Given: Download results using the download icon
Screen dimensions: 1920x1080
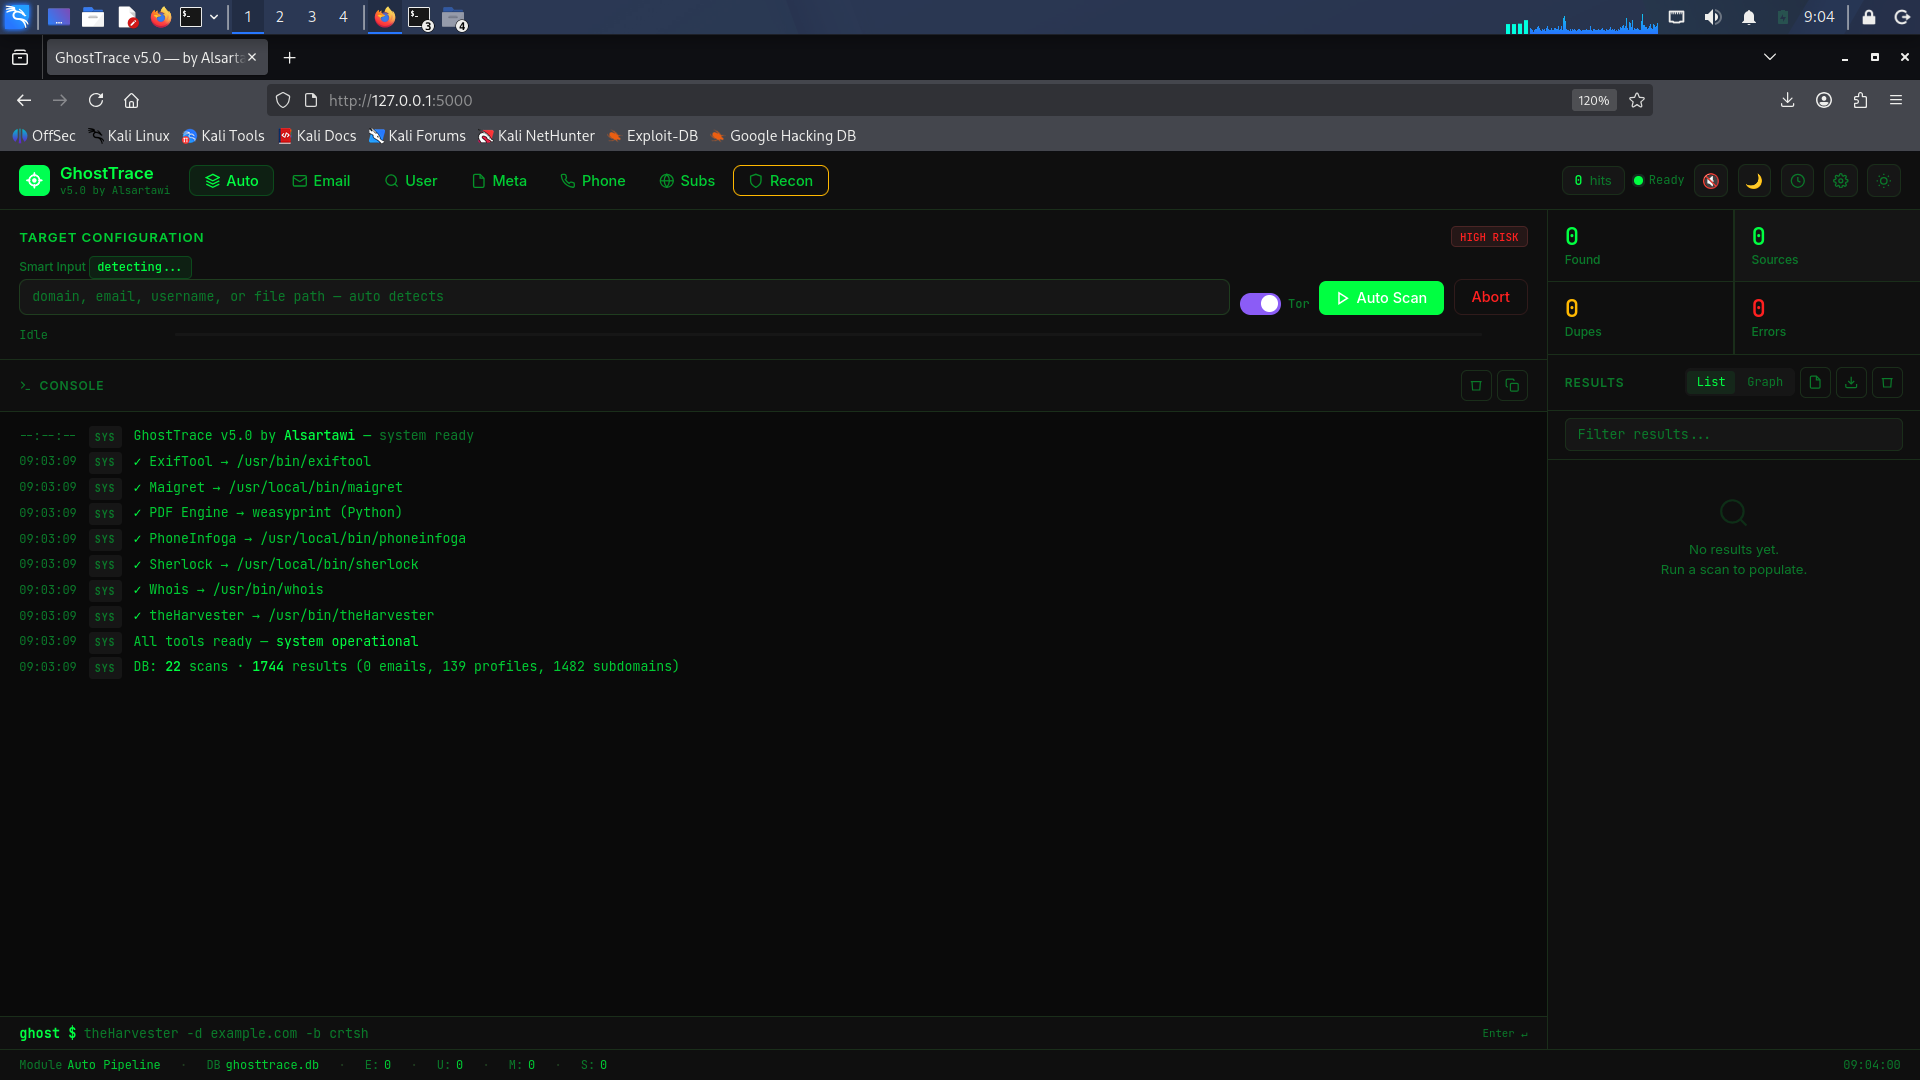Looking at the screenshot, I should click(x=1851, y=382).
